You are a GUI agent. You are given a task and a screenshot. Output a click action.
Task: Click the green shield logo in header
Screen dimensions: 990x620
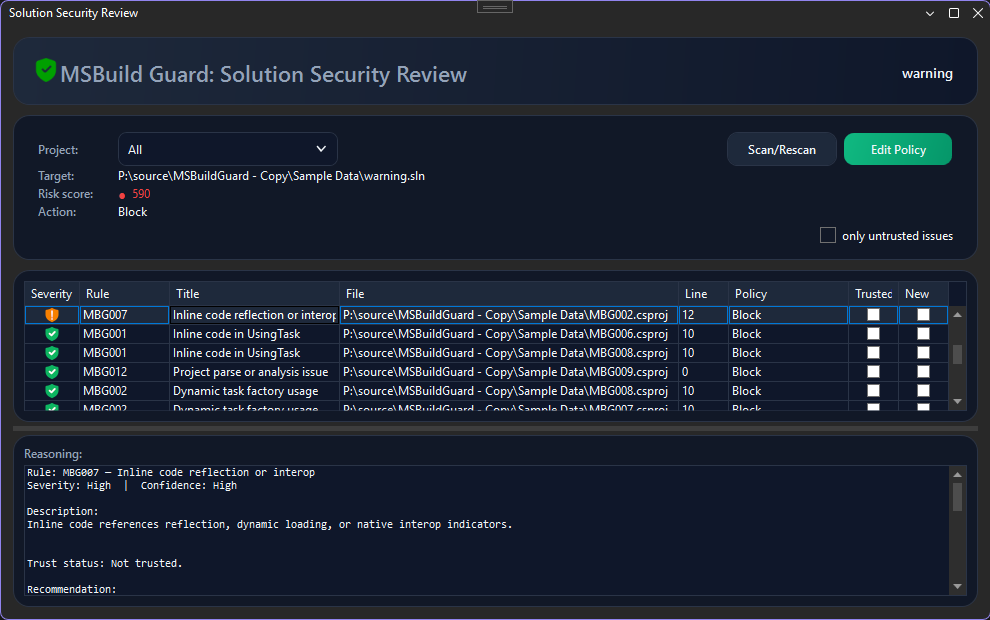coord(45,70)
